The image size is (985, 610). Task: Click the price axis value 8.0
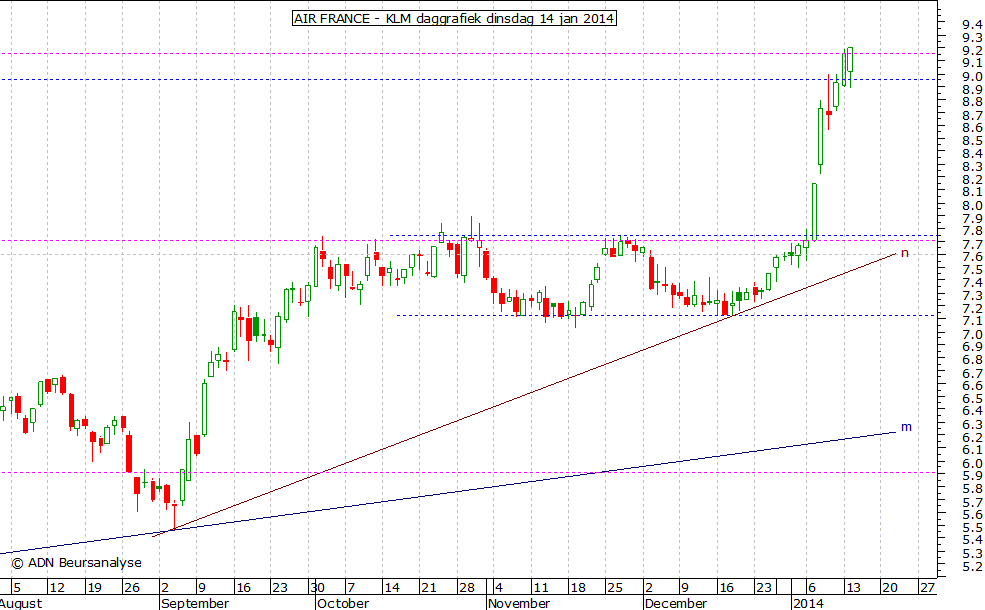[x=971, y=205]
